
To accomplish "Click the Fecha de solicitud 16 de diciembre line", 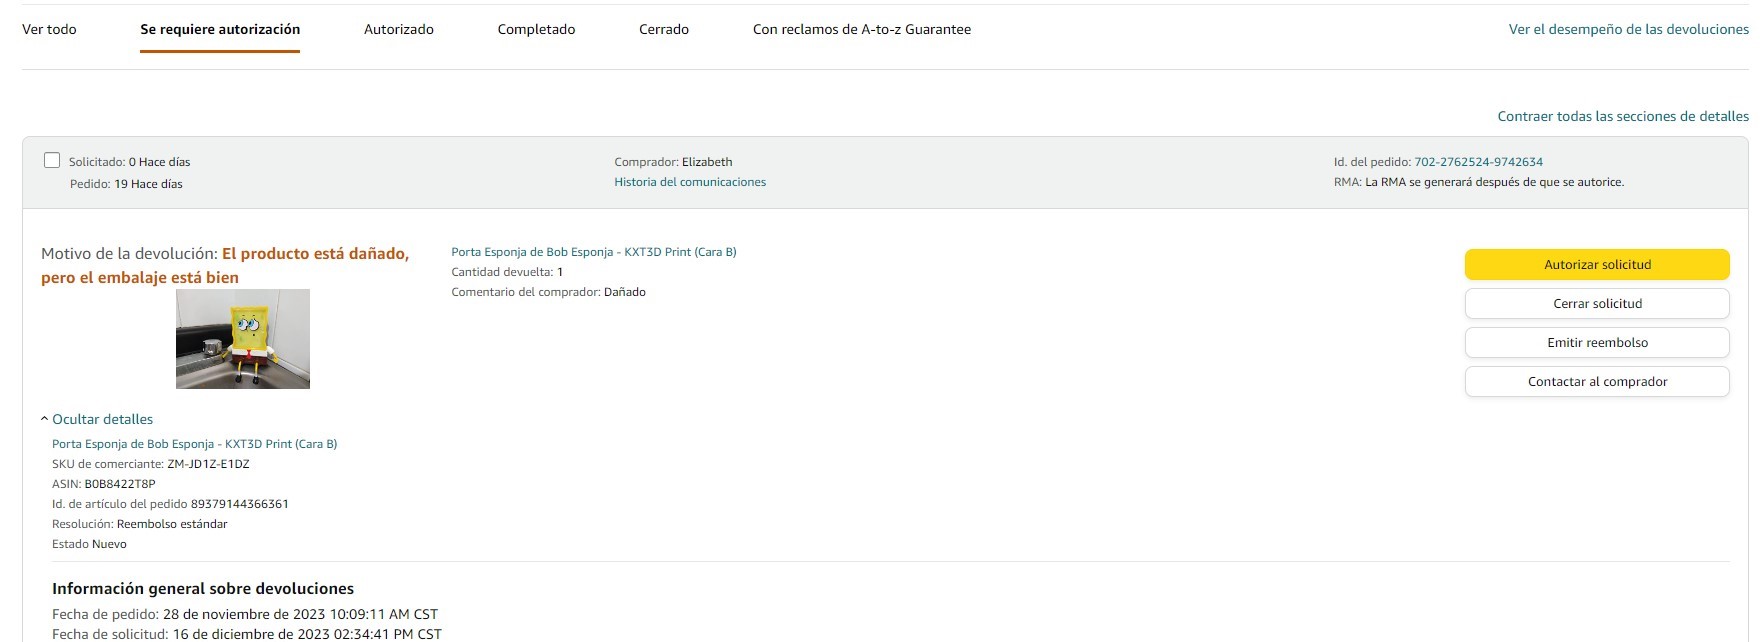I will [x=247, y=634].
